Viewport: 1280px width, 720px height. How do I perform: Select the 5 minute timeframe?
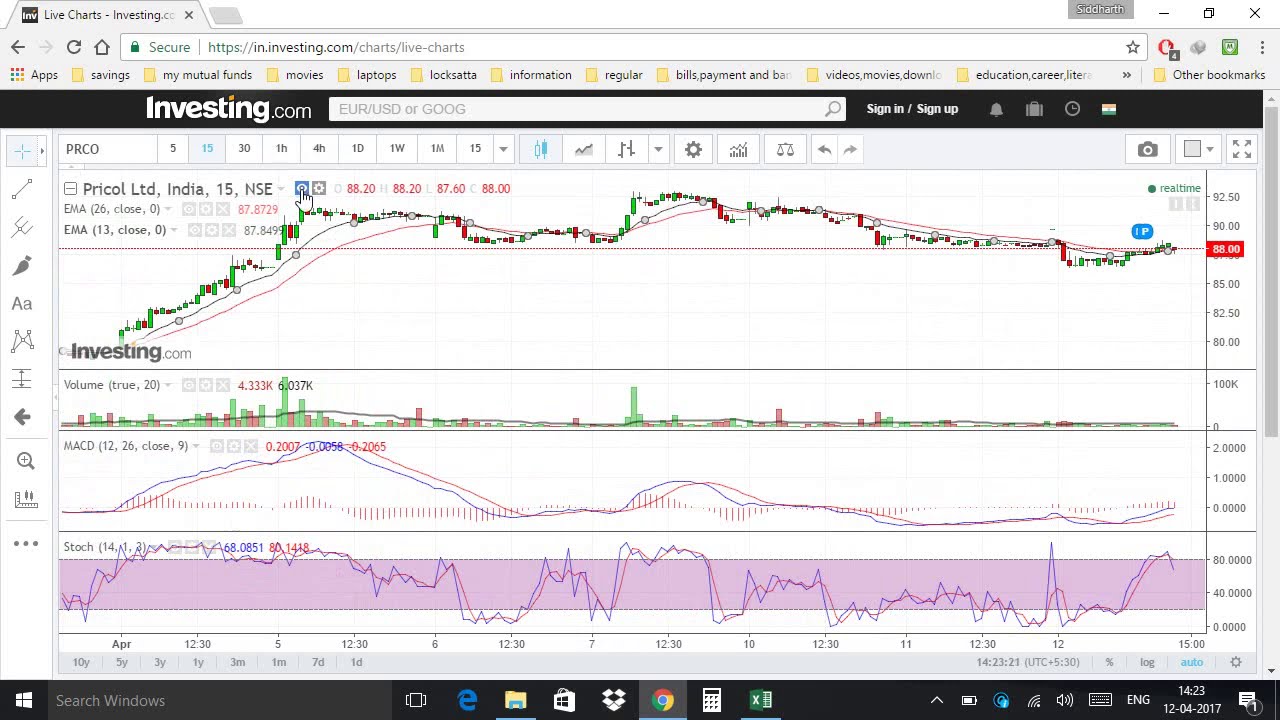click(172, 149)
